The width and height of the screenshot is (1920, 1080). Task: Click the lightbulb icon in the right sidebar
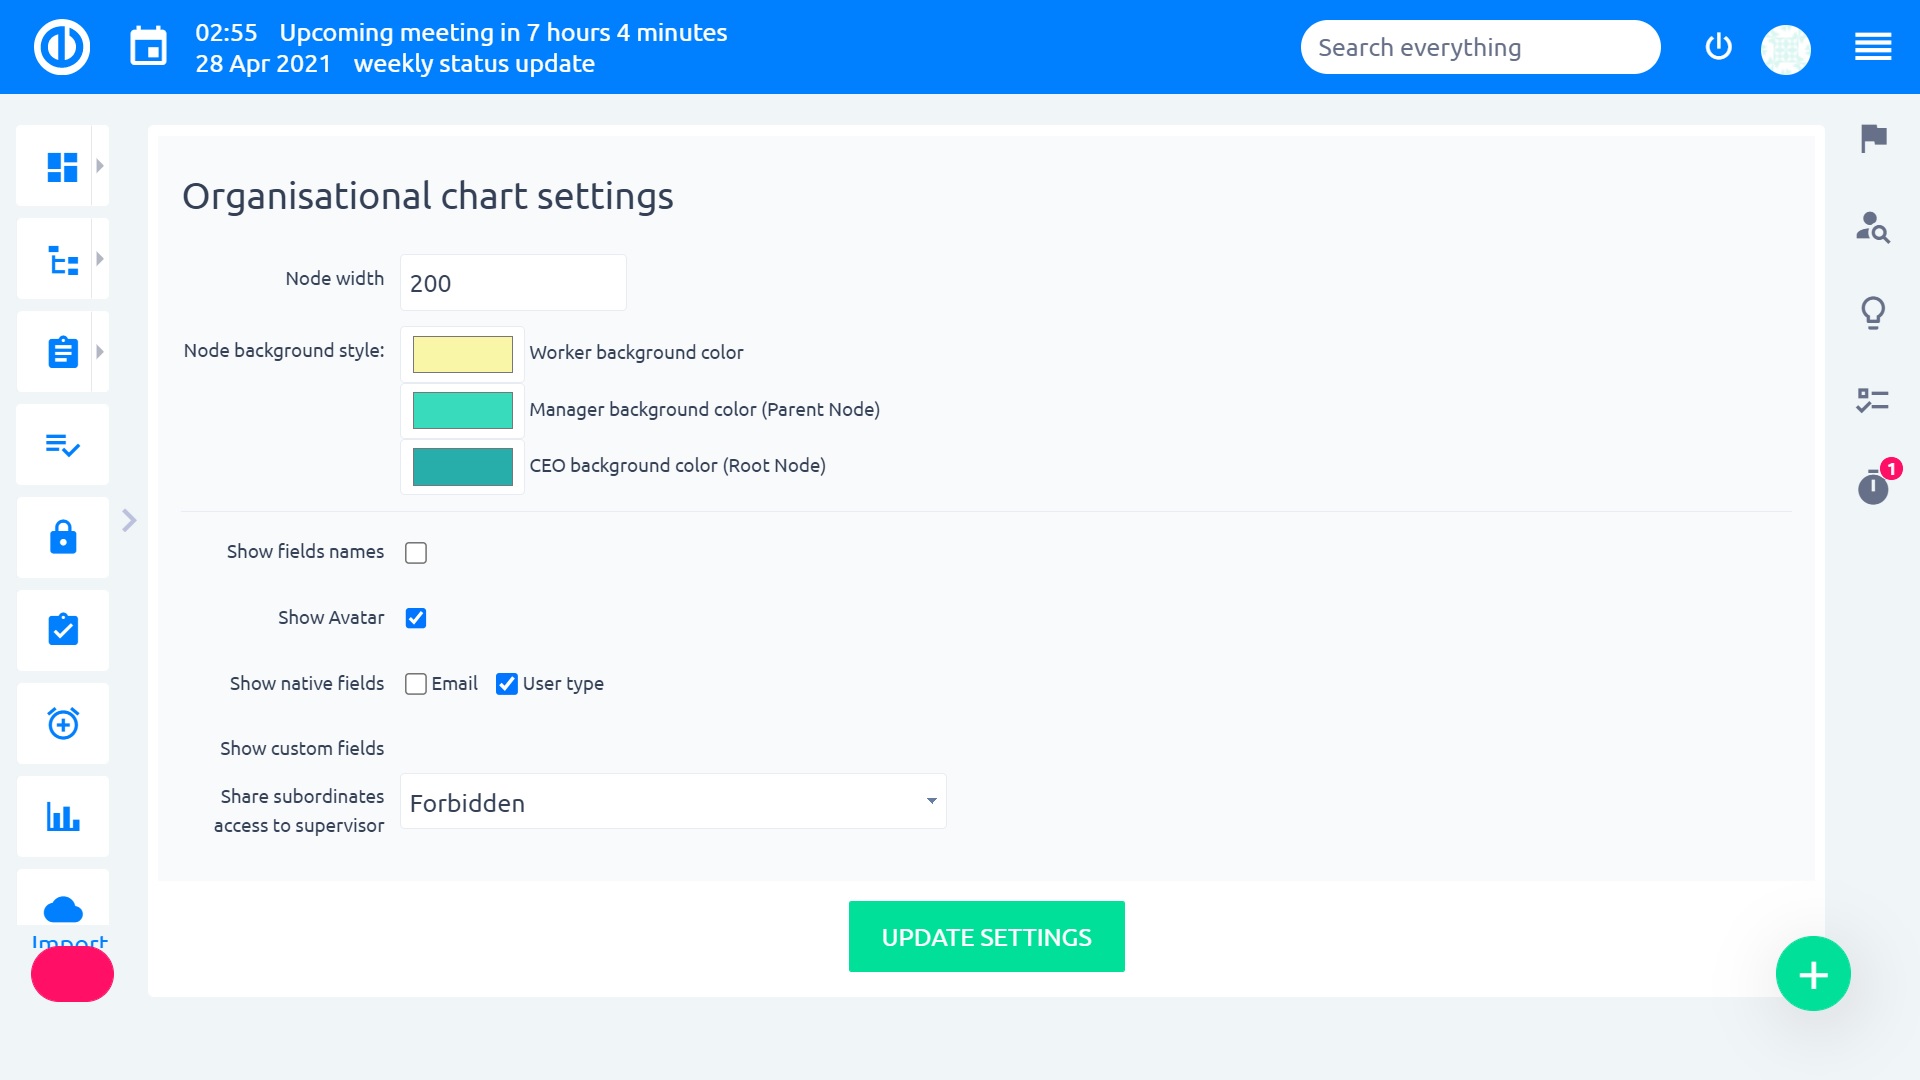tap(1872, 313)
